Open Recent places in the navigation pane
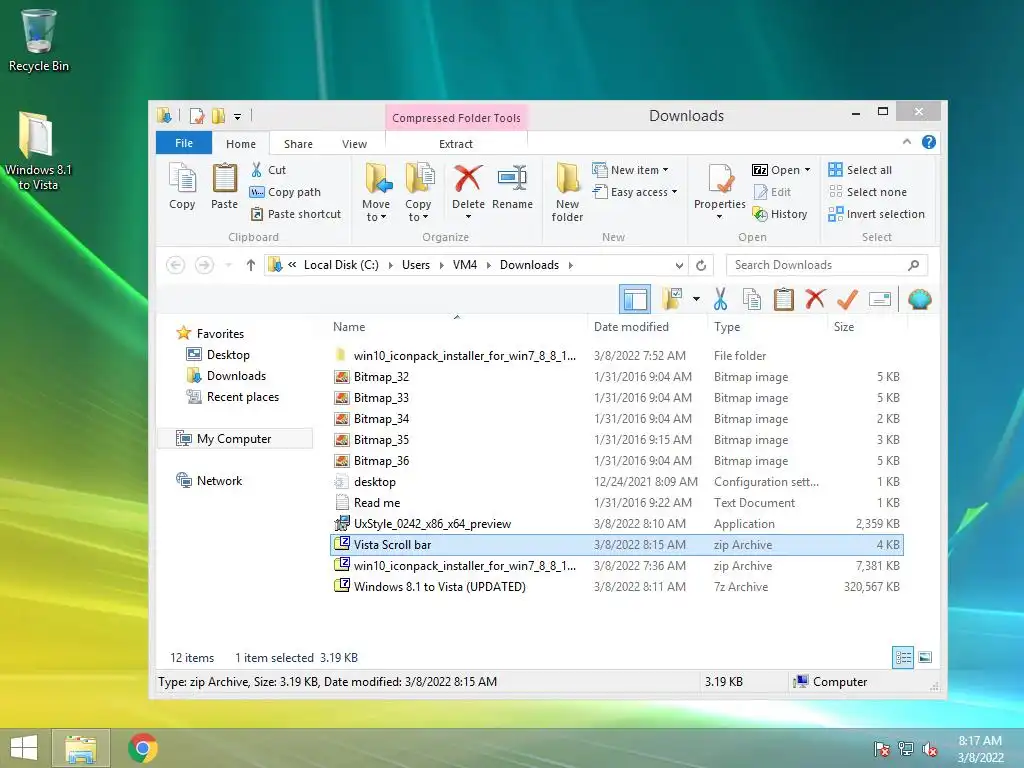The width and height of the screenshot is (1024, 768). [233, 396]
